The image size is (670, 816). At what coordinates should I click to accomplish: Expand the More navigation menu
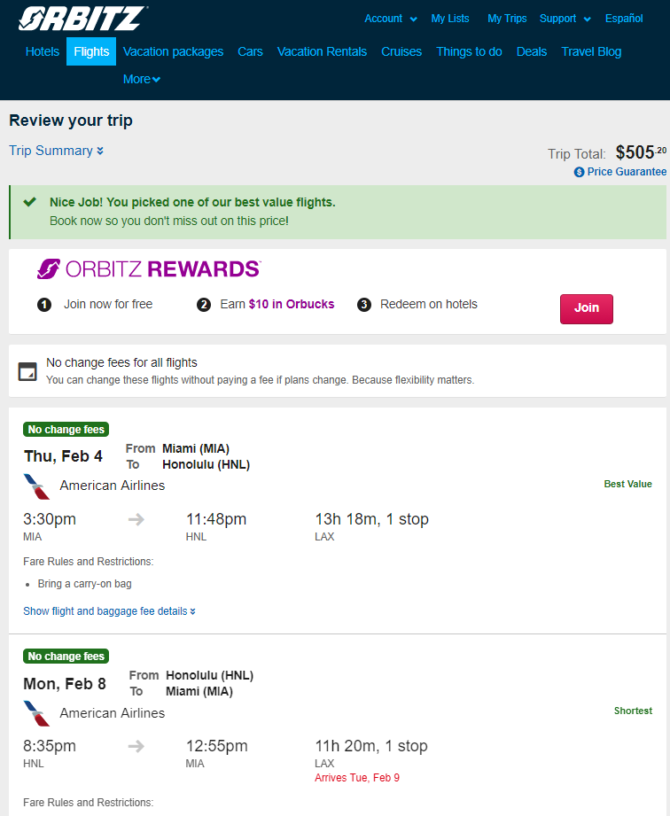[x=142, y=79]
